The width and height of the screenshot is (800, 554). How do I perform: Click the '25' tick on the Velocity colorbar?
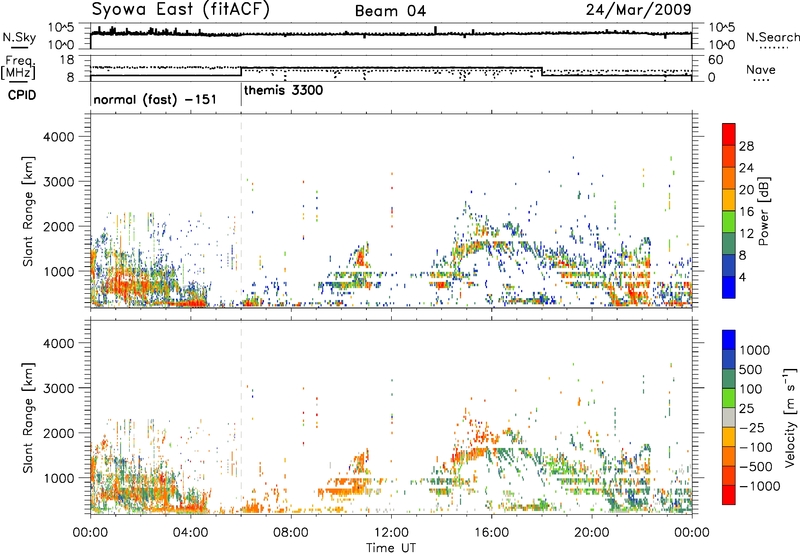[746, 409]
